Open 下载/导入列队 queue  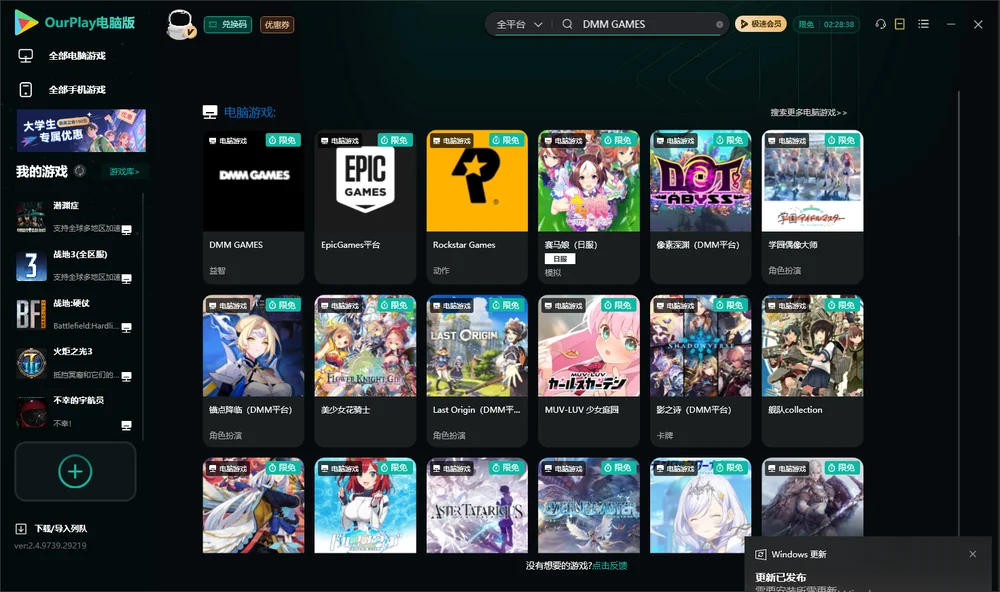[x=52, y=529]
